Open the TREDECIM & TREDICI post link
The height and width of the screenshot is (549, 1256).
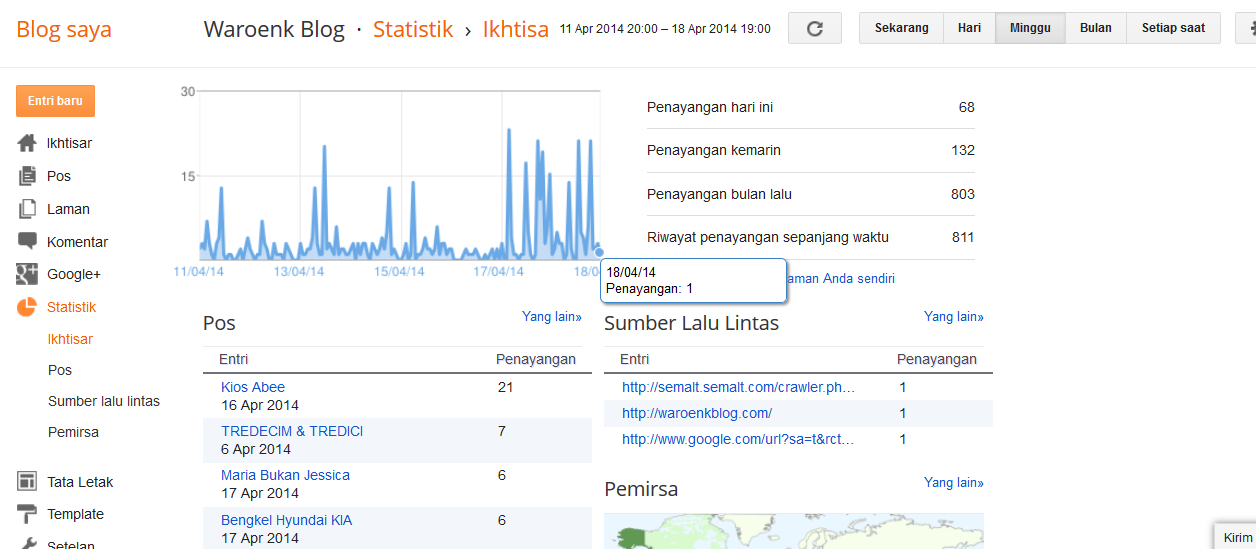292,431
